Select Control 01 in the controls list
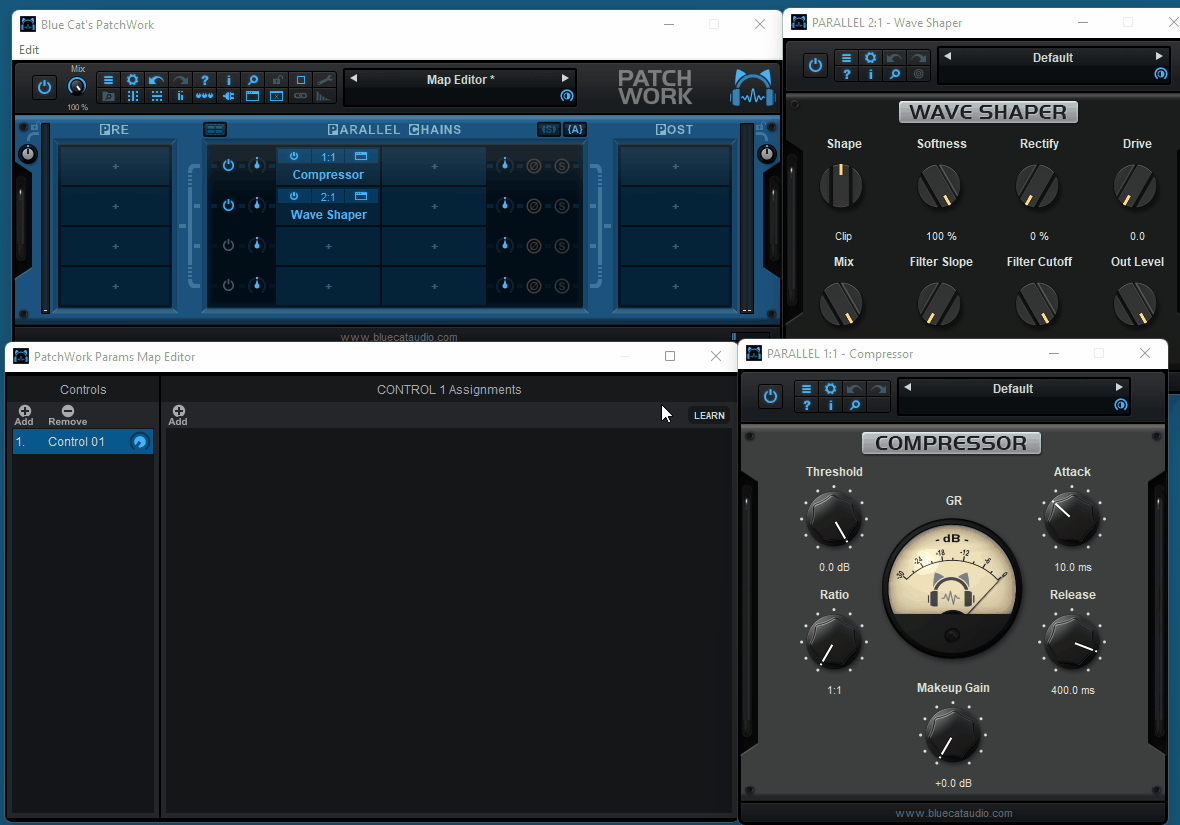 point(83,442)
